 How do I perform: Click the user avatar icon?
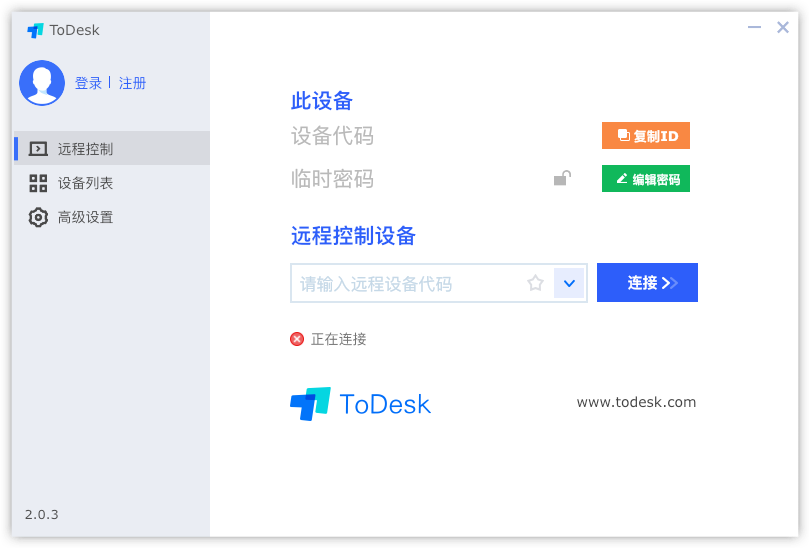tap(42, 83)
